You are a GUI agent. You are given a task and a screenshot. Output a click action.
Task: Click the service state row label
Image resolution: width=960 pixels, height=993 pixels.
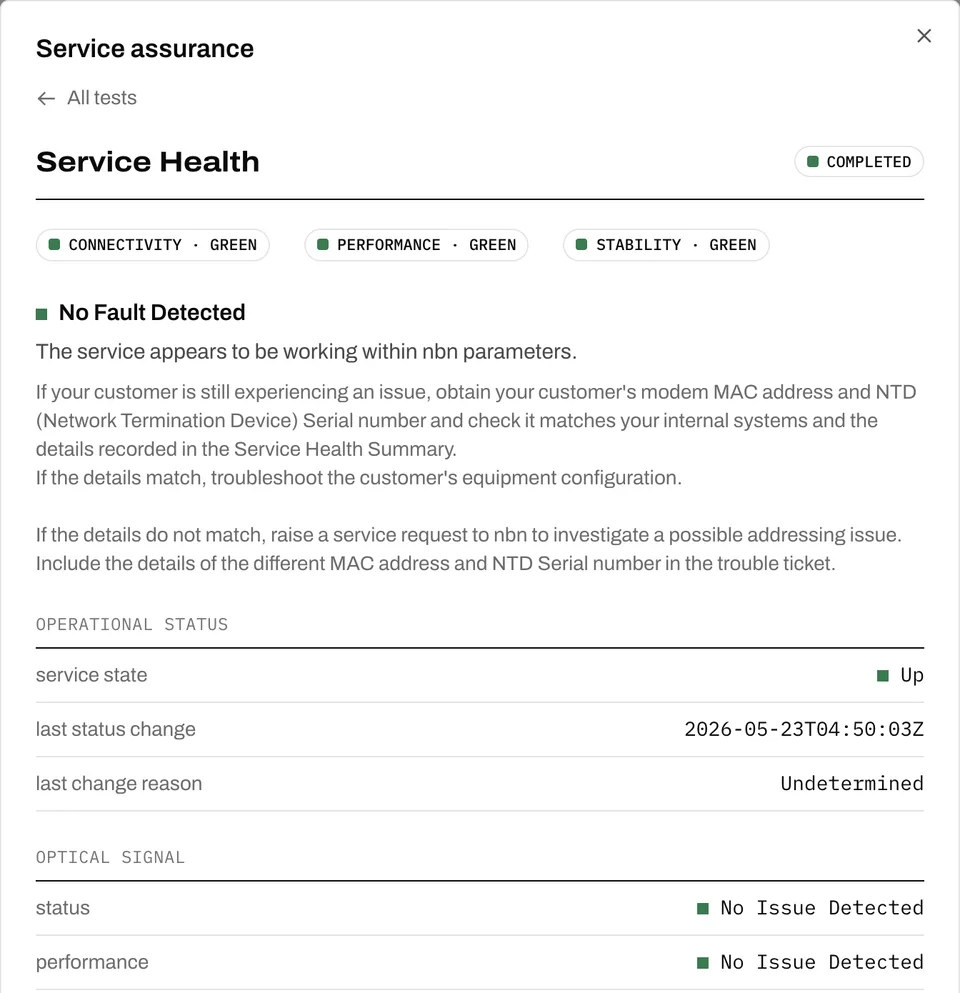pyautogui.click(x=92, y=675)
